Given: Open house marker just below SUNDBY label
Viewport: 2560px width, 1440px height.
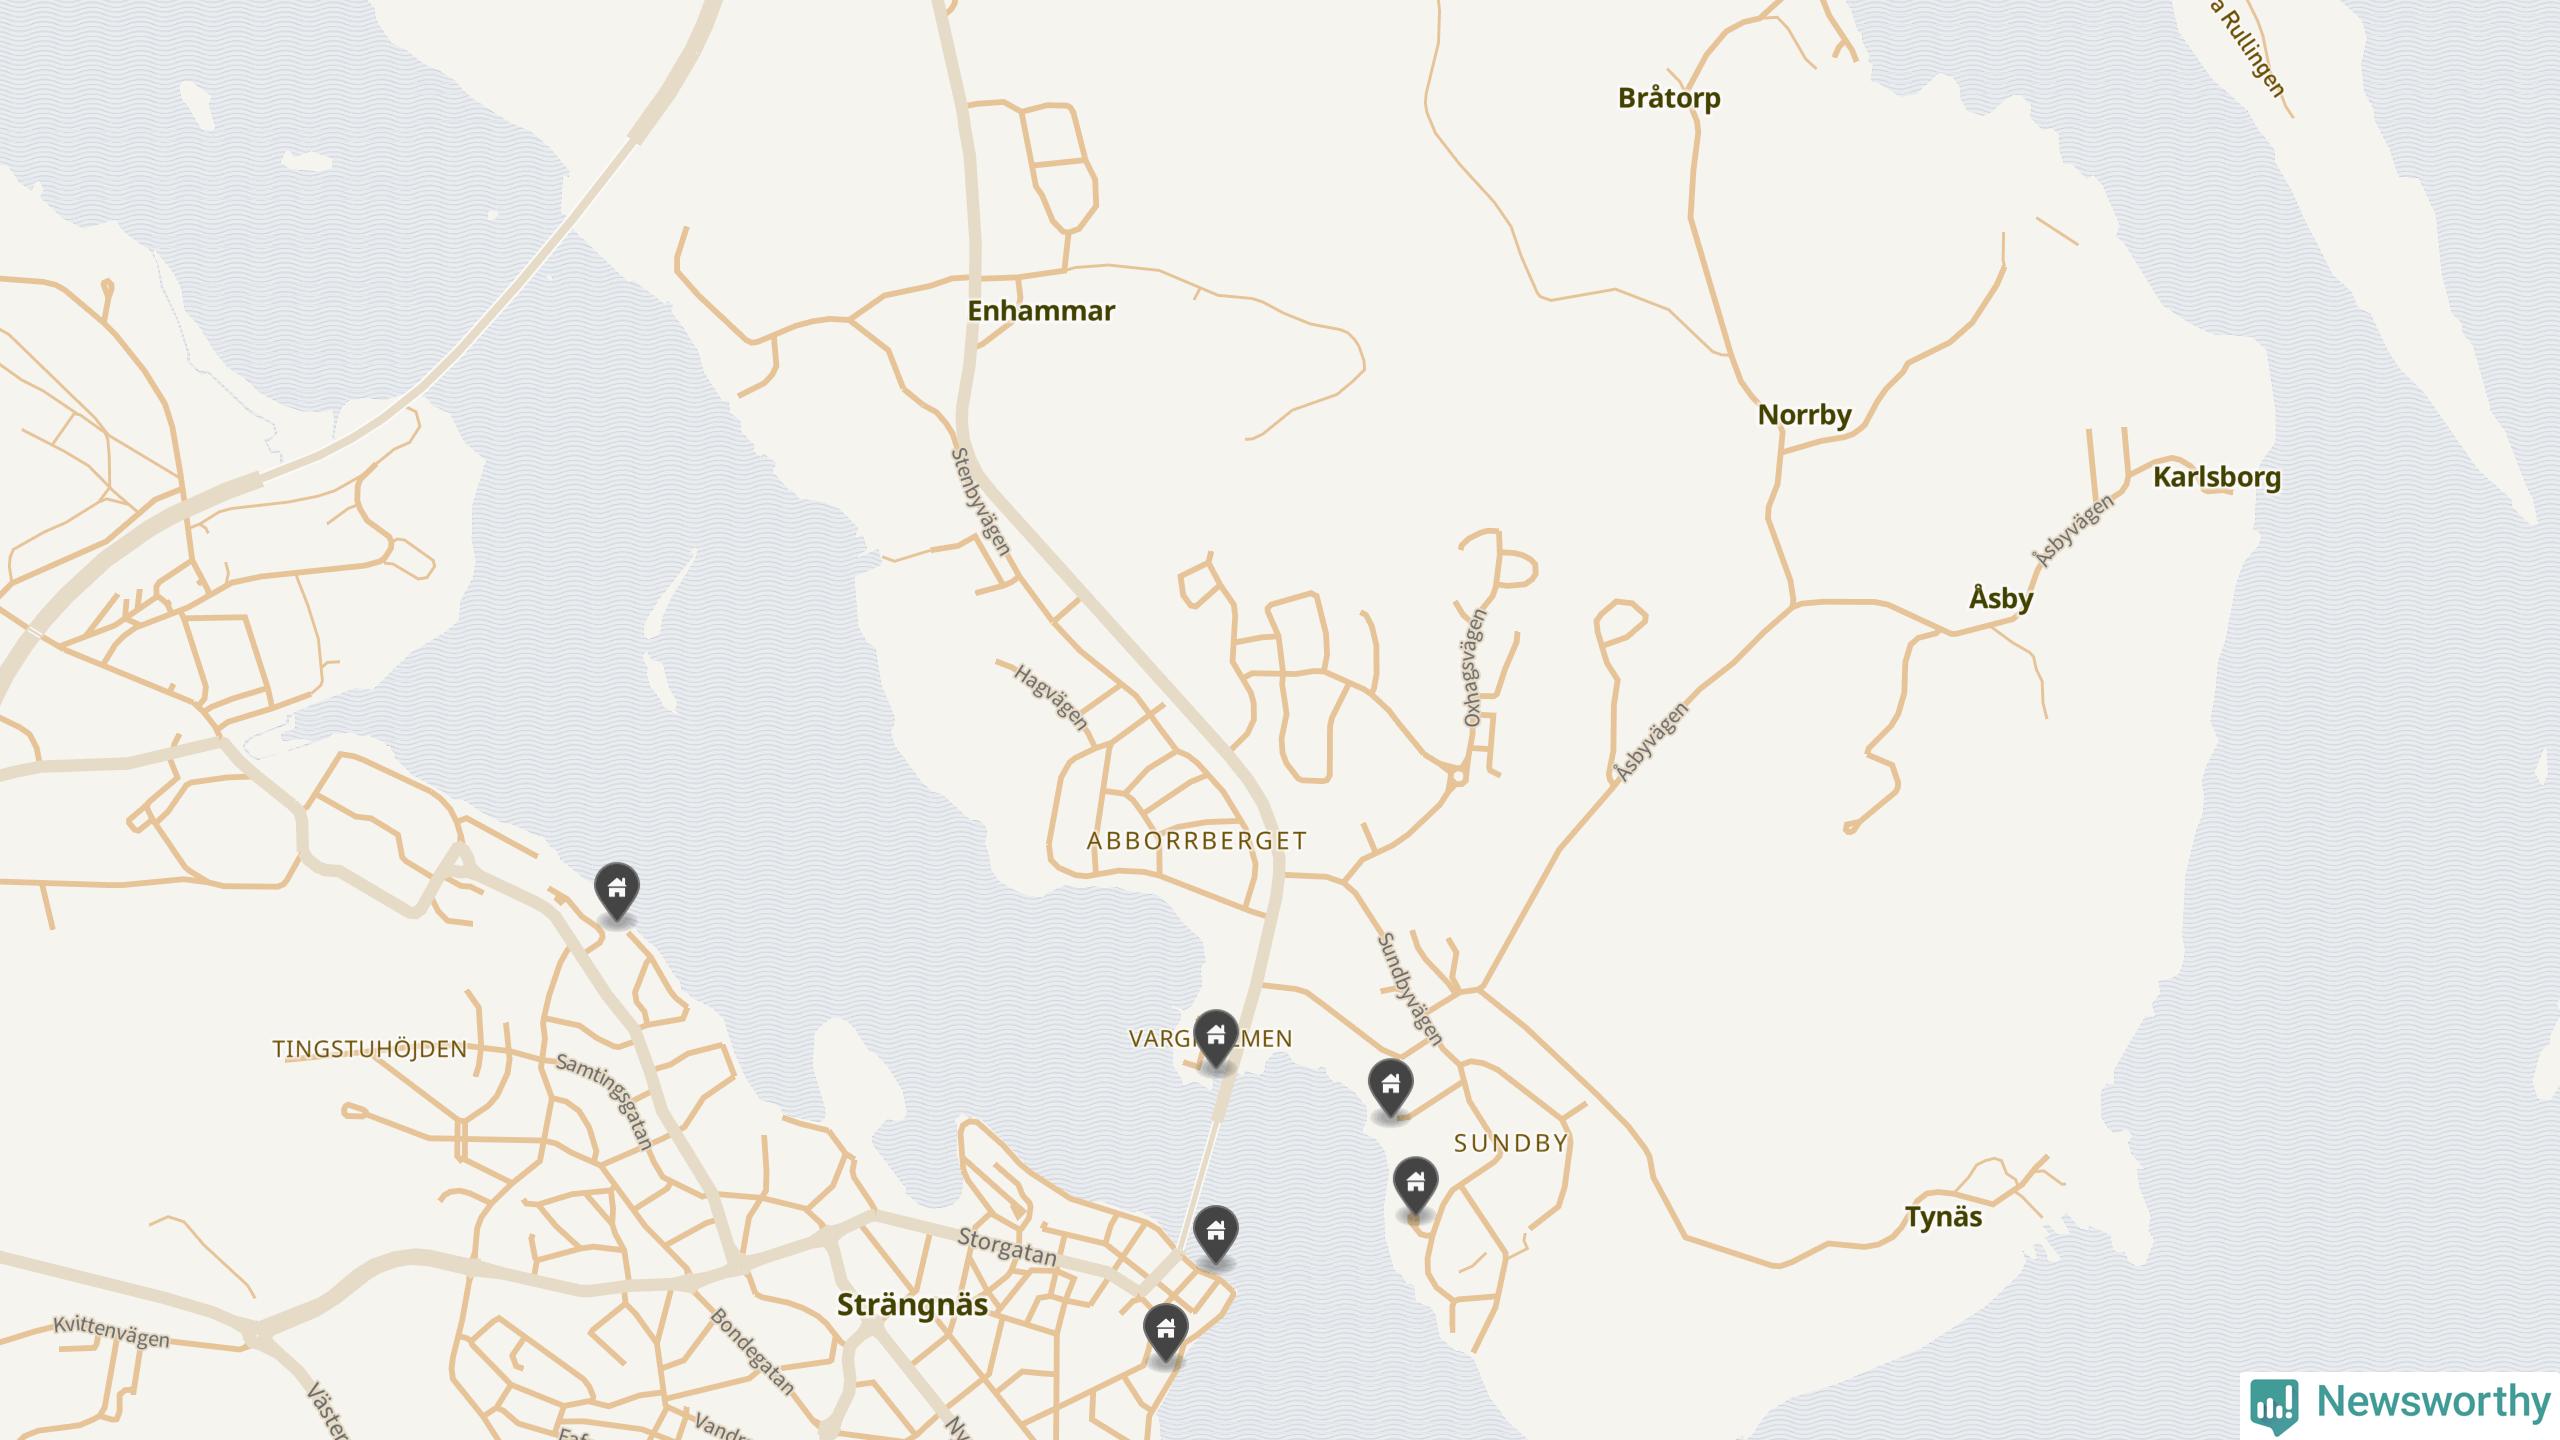Looking at the screenshot, I should [x=1416, y=1186].
